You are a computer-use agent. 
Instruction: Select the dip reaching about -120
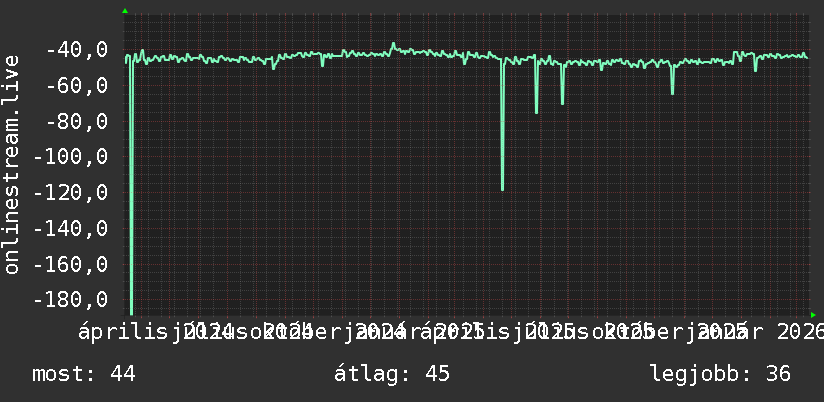tap(502, 188)
